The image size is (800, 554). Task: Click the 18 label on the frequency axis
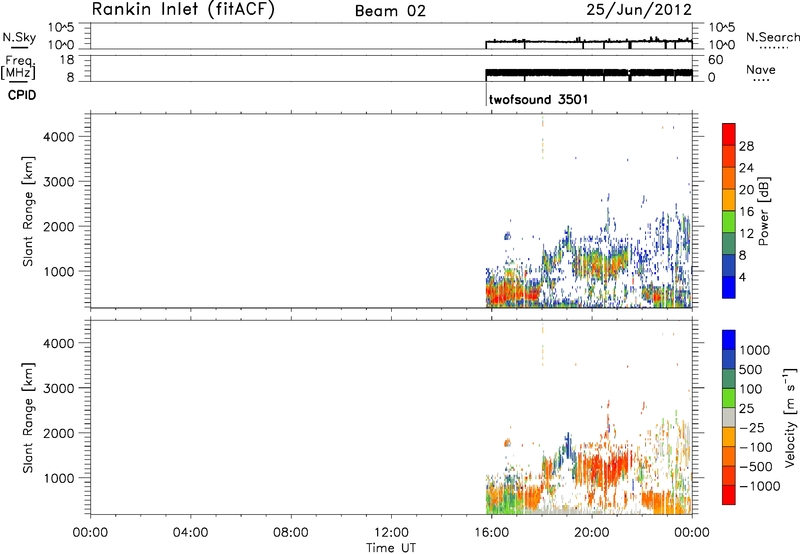(x=67, y=60)
